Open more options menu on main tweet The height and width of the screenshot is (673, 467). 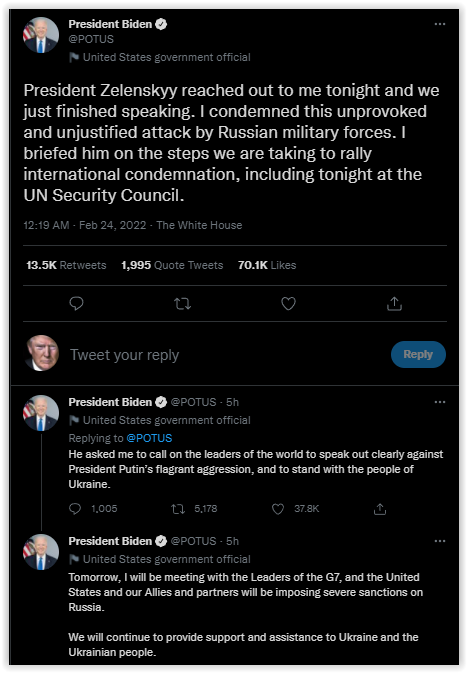pyautogui.click(x=440, y=24)
